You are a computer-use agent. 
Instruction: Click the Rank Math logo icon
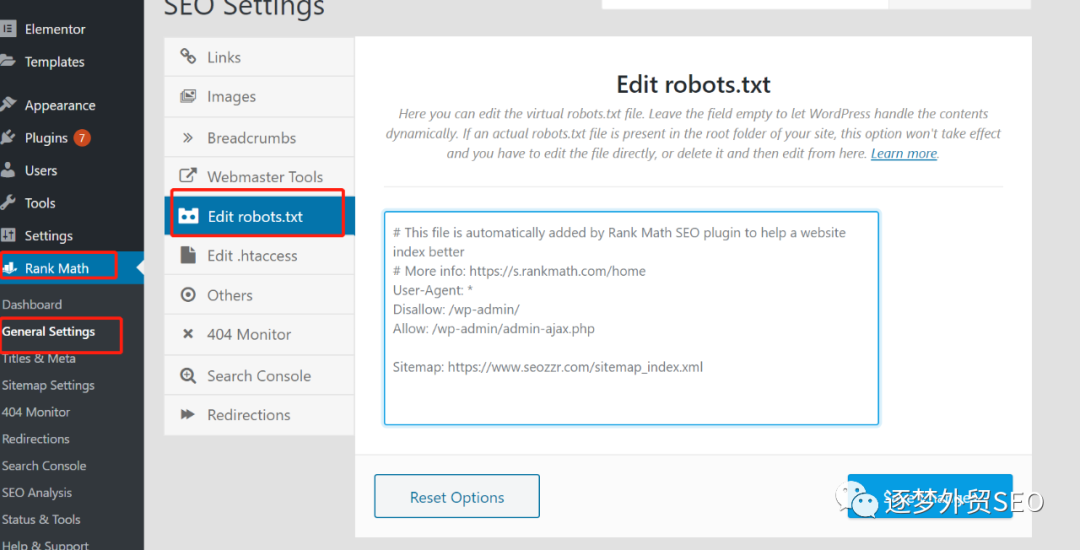[10, 268]
